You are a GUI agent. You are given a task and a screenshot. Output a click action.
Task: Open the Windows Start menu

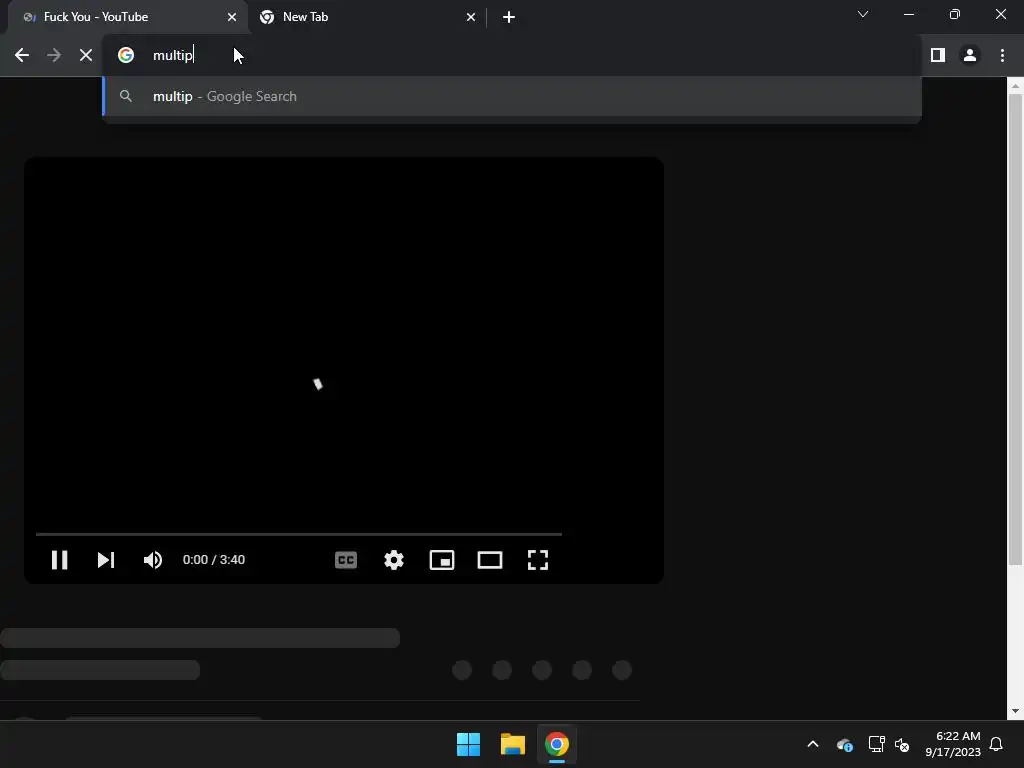pyautogui.click(x=468, y=744)
